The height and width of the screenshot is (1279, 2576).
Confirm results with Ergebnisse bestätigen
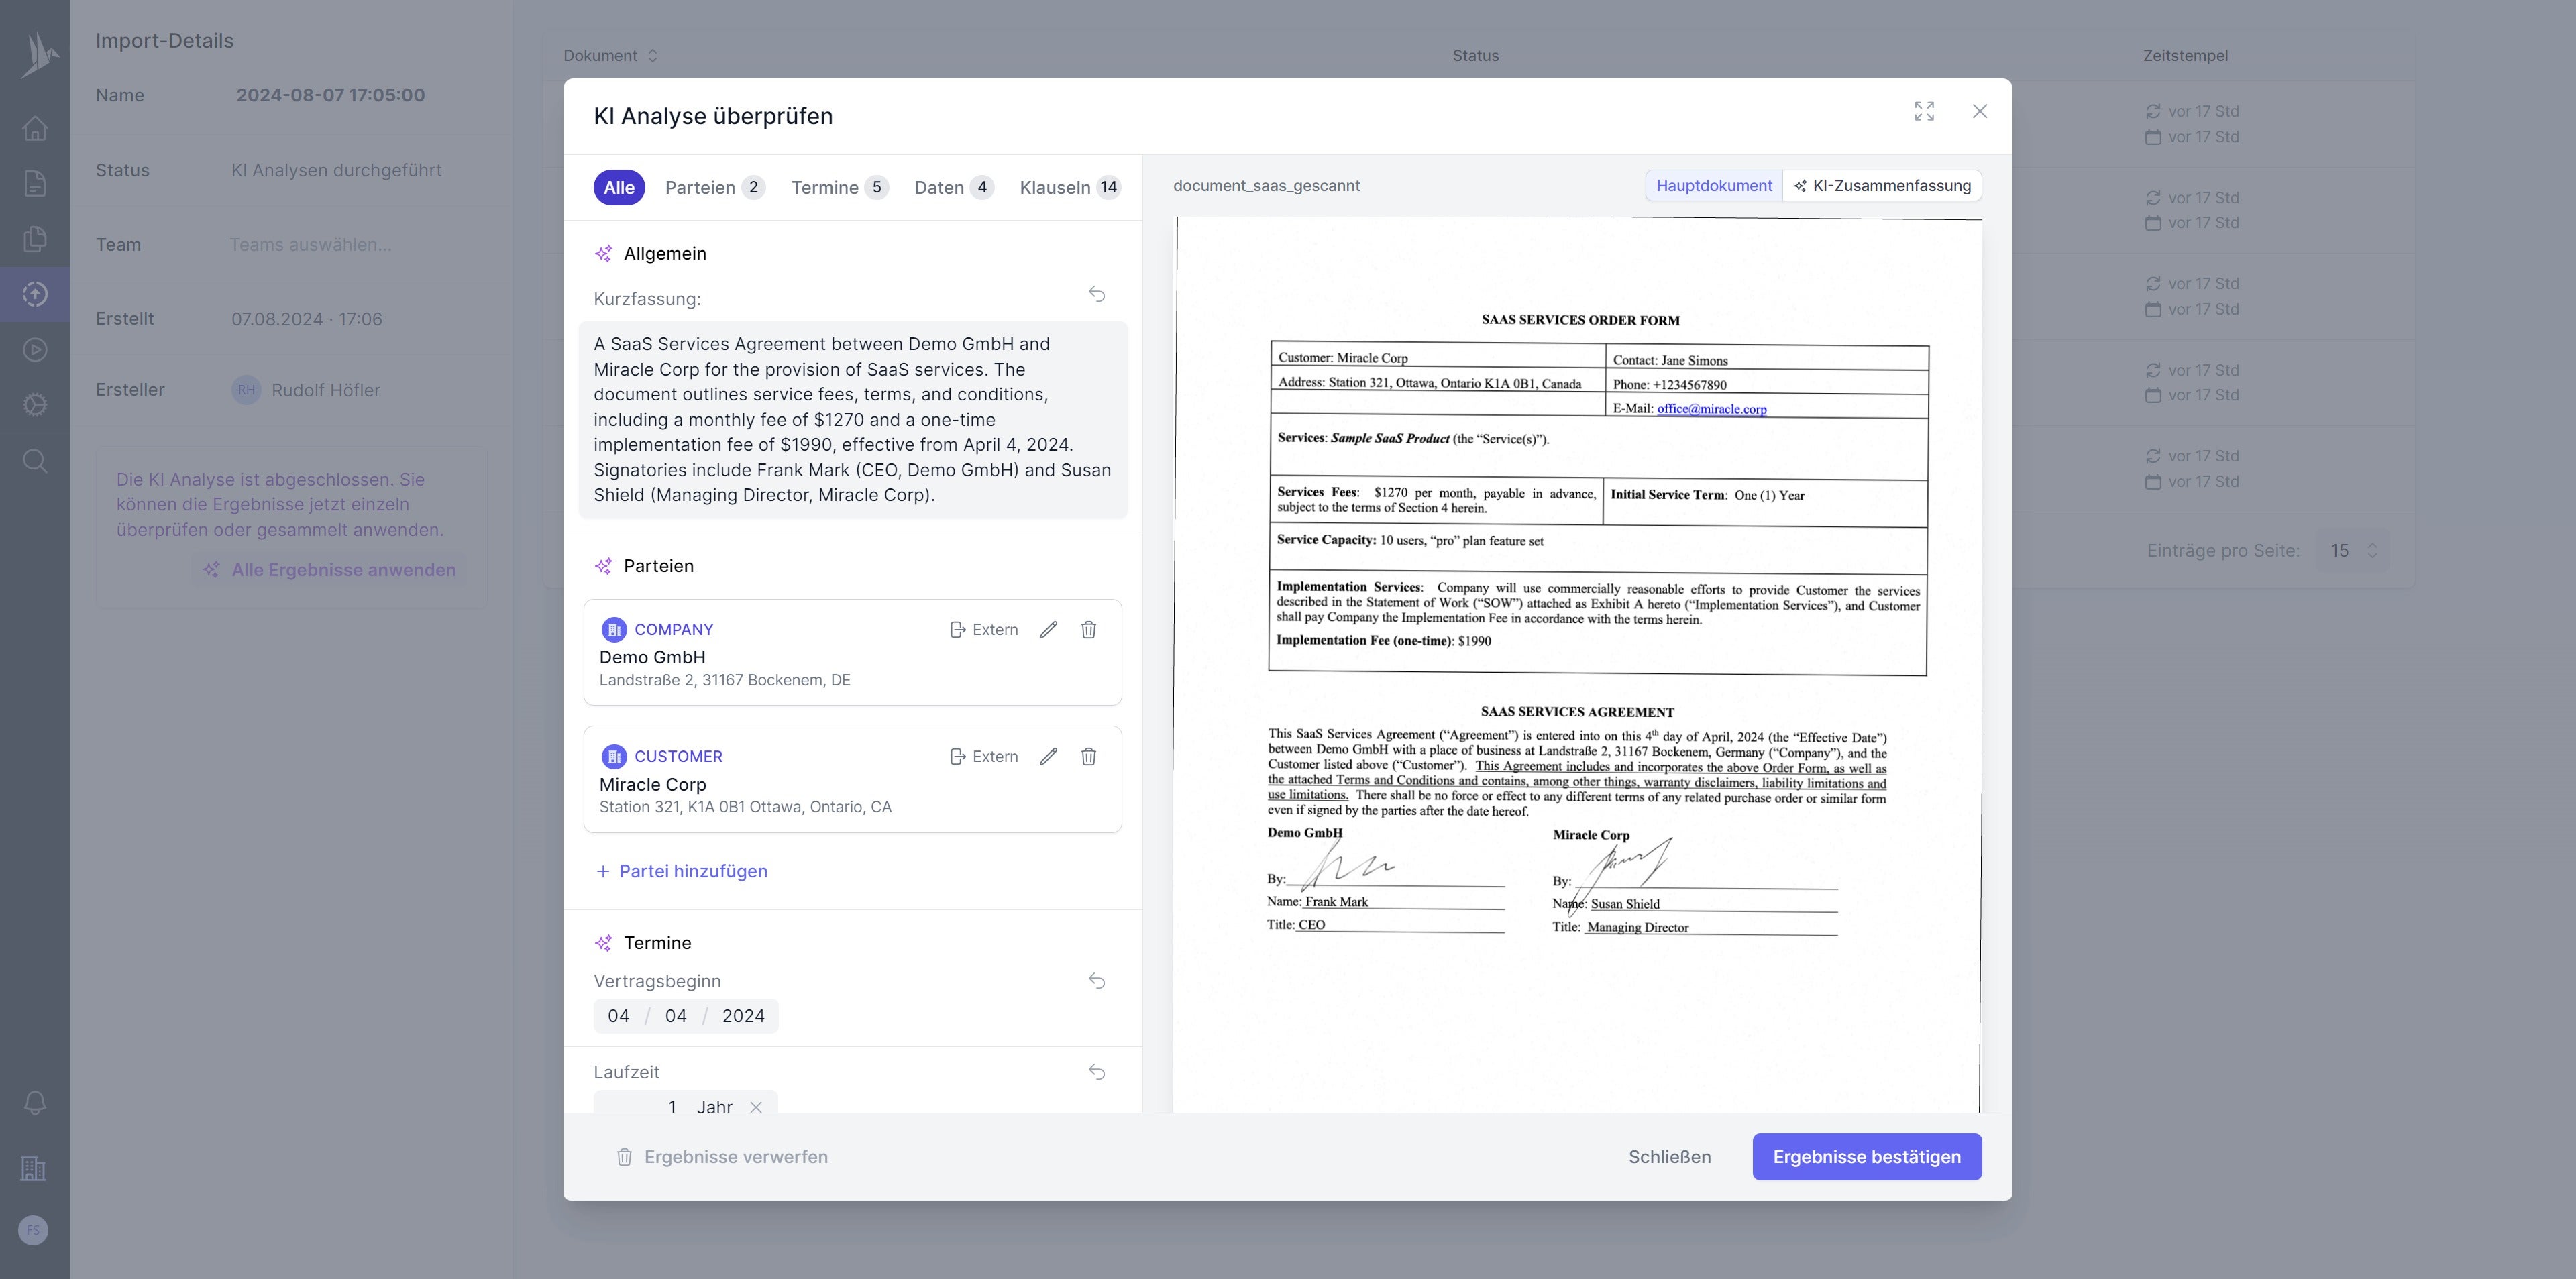[1866, 1157]
